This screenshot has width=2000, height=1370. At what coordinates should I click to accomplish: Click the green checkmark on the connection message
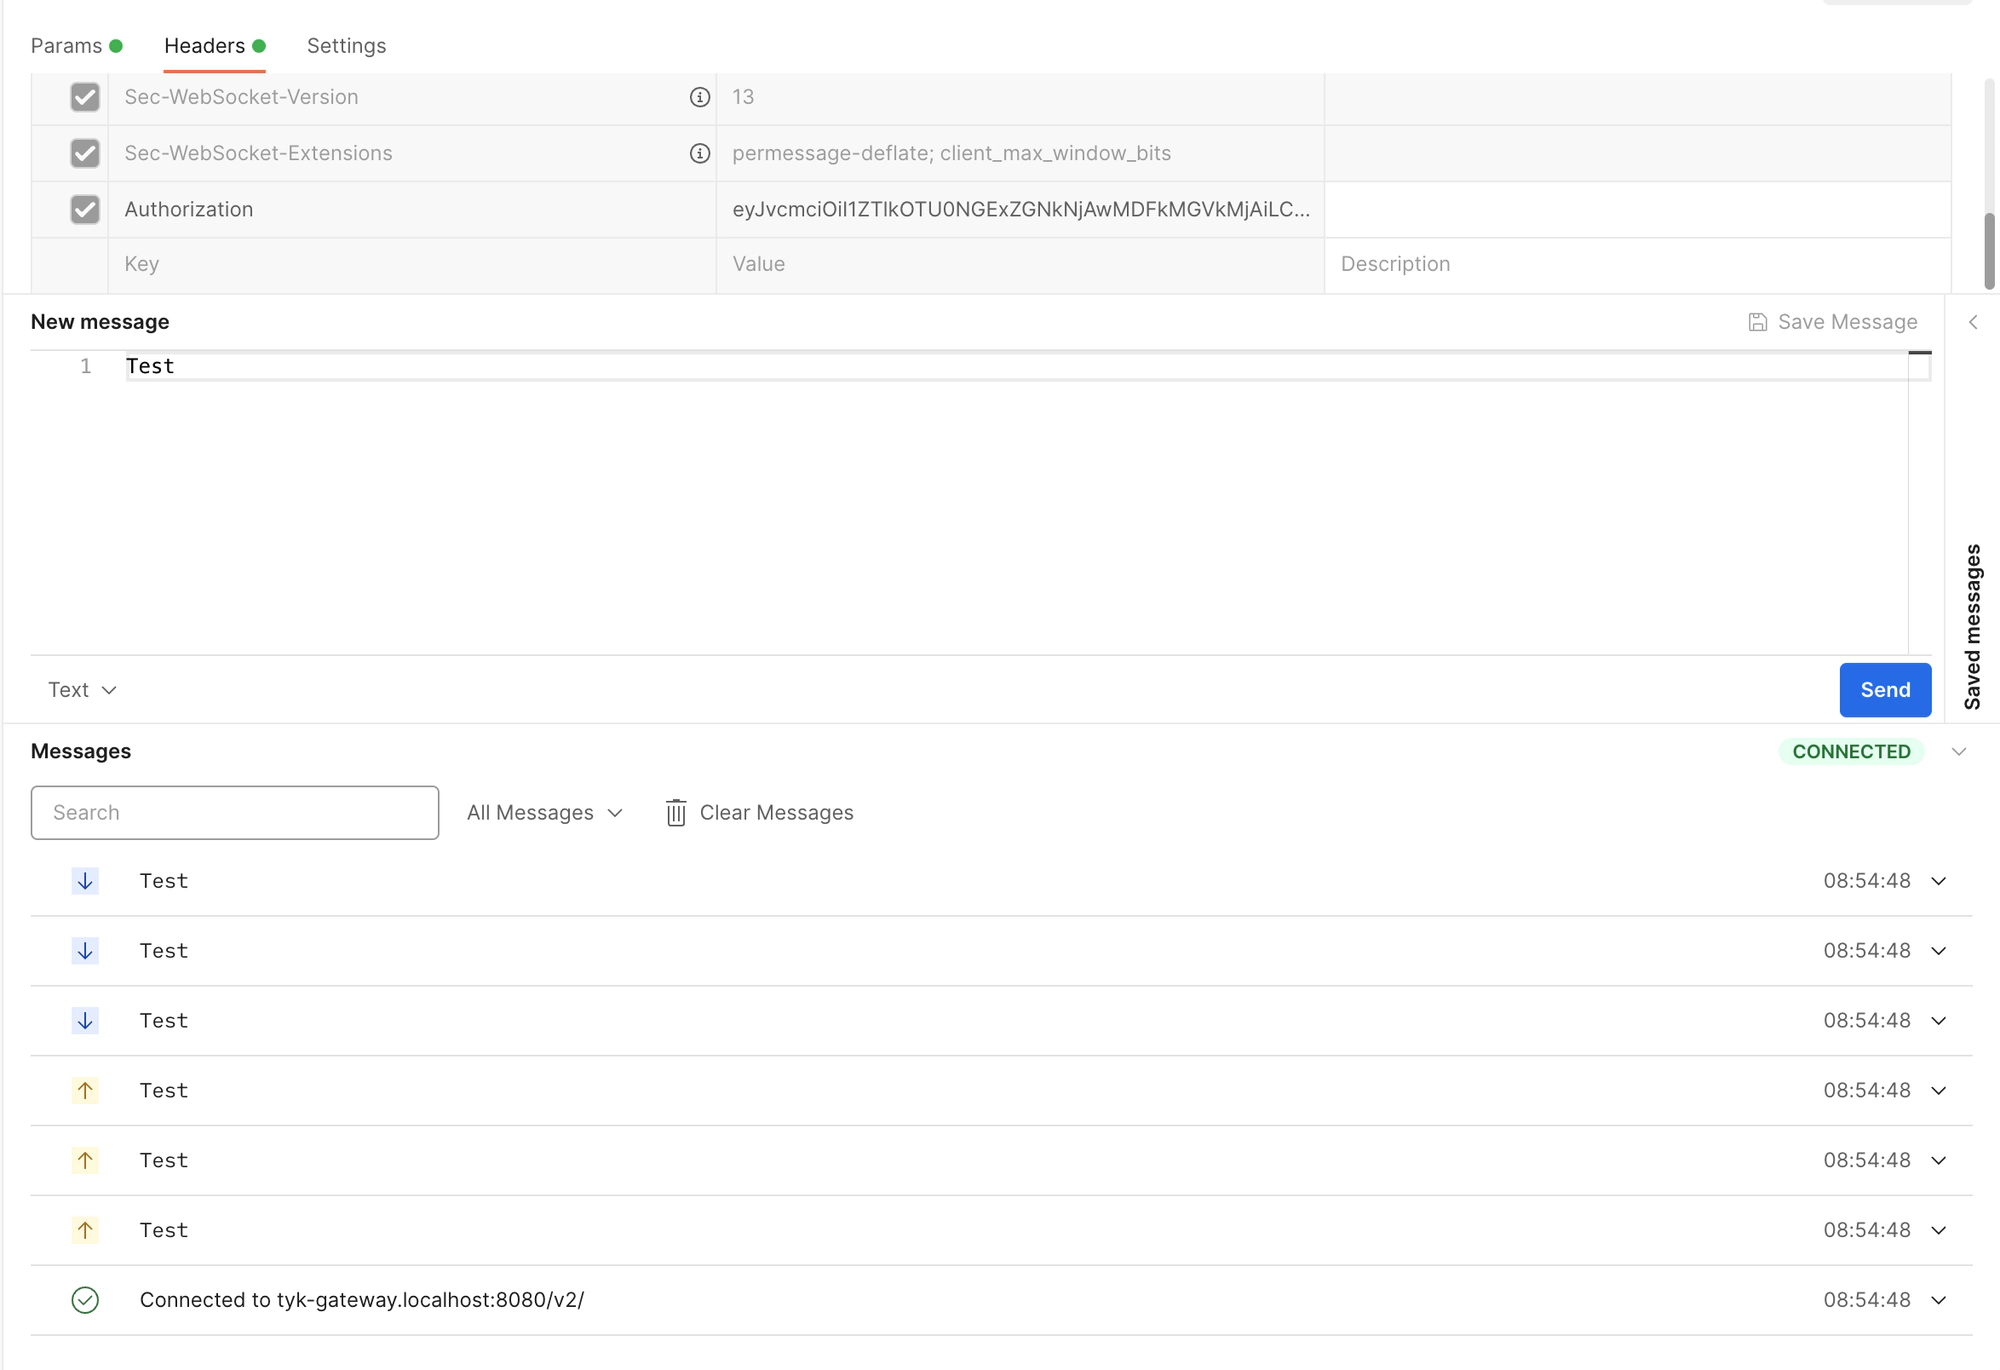pyautogui.click(x=86, y=1300)
